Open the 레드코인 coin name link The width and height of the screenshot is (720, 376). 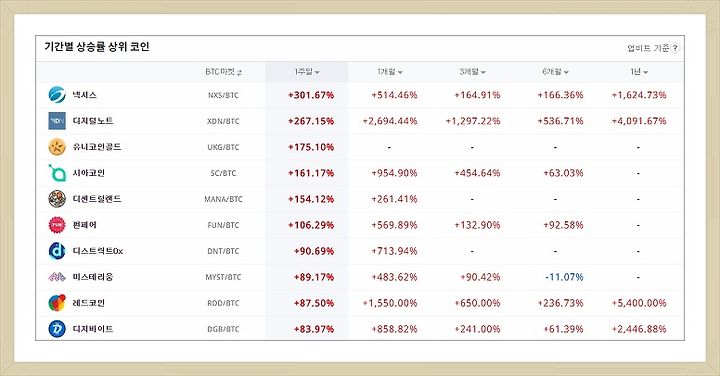pos(89,303)
